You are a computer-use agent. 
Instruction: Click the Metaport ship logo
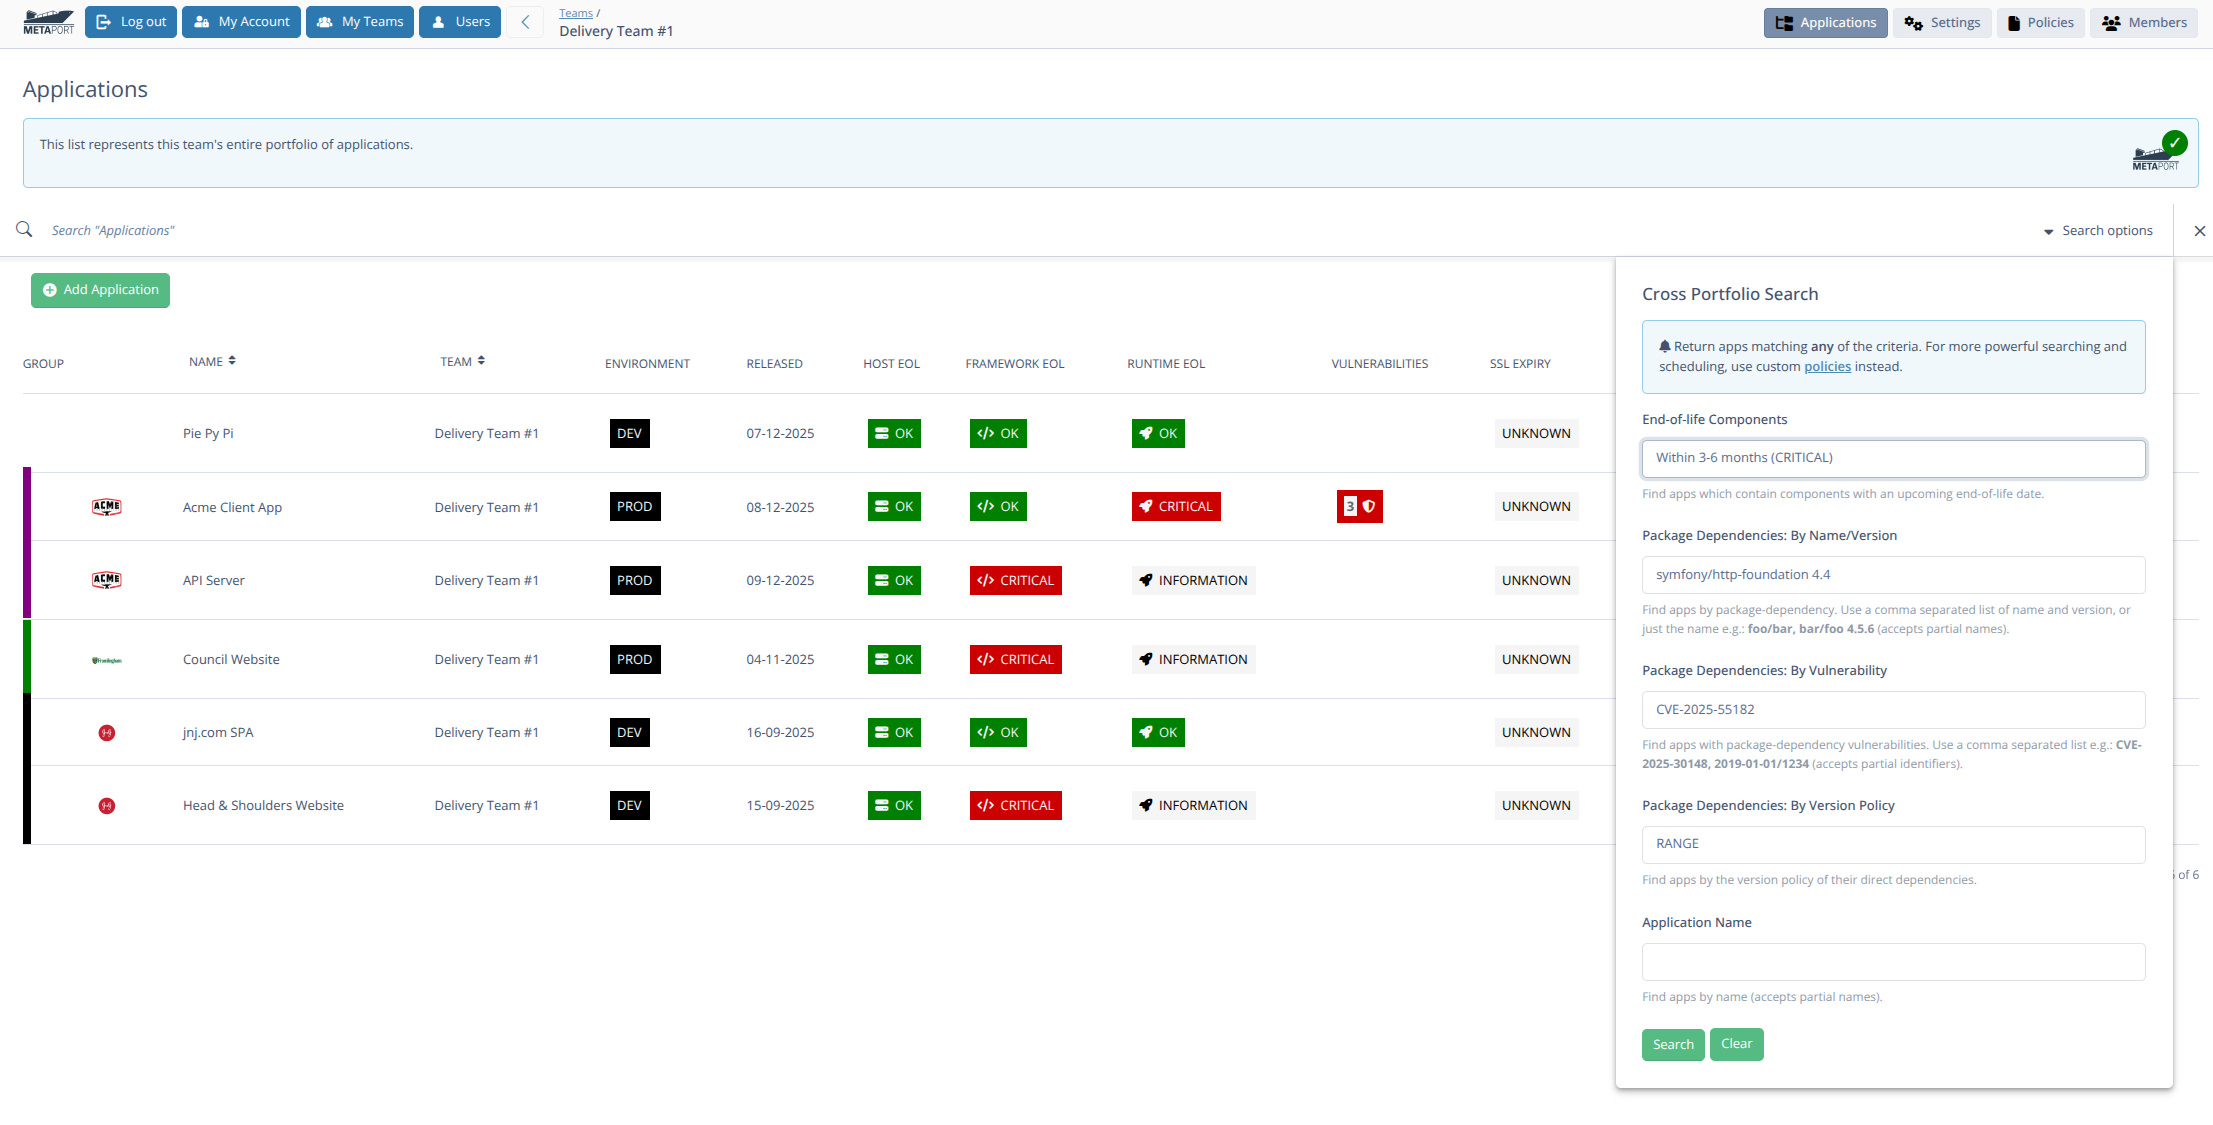pyautogui.click(x=48, y=22)
